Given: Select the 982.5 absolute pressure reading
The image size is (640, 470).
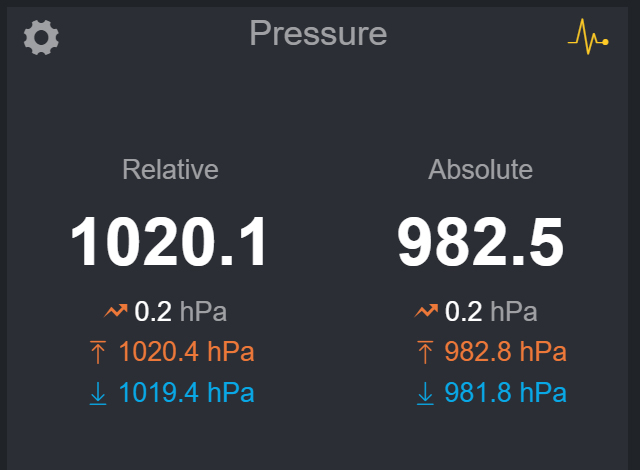Looking at the screenshot, I should (x=480, y=242).
